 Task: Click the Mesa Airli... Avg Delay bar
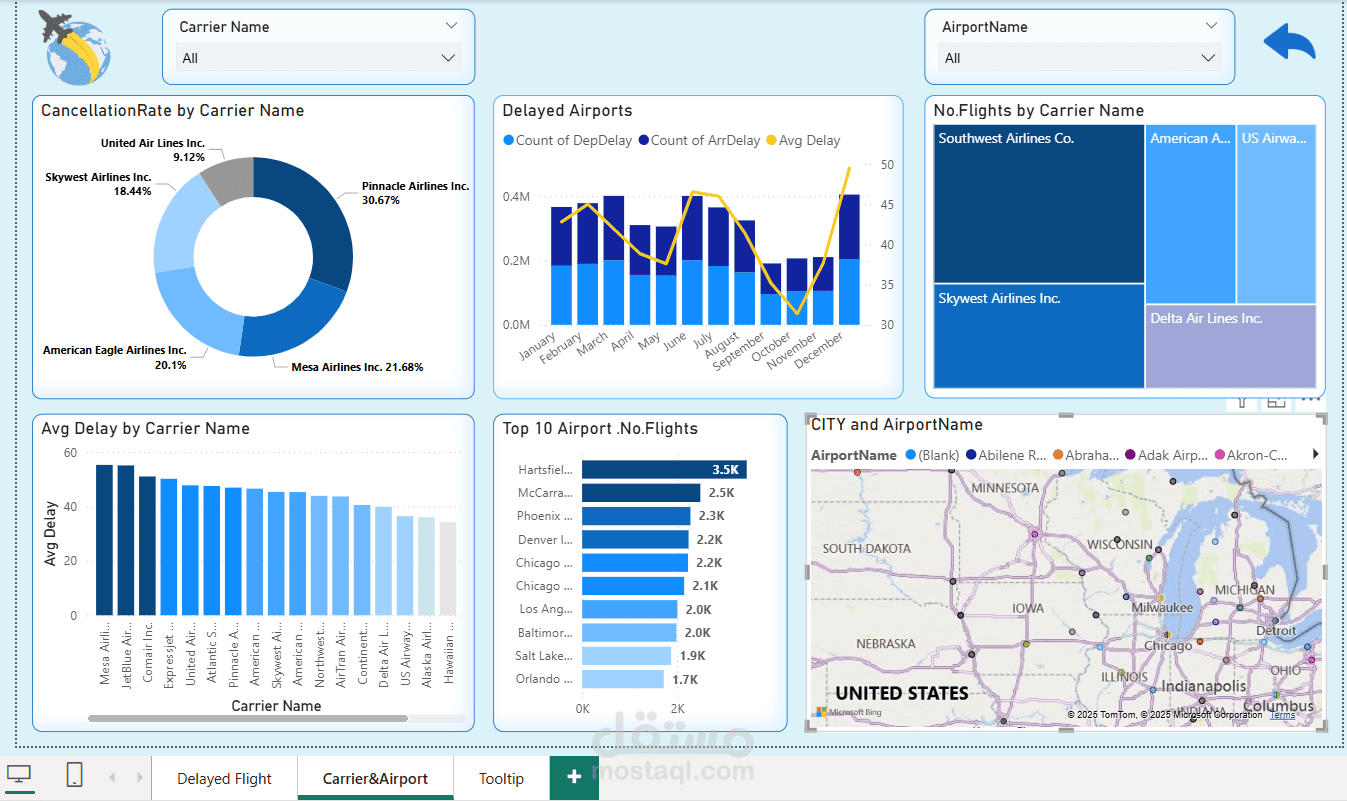105,540
